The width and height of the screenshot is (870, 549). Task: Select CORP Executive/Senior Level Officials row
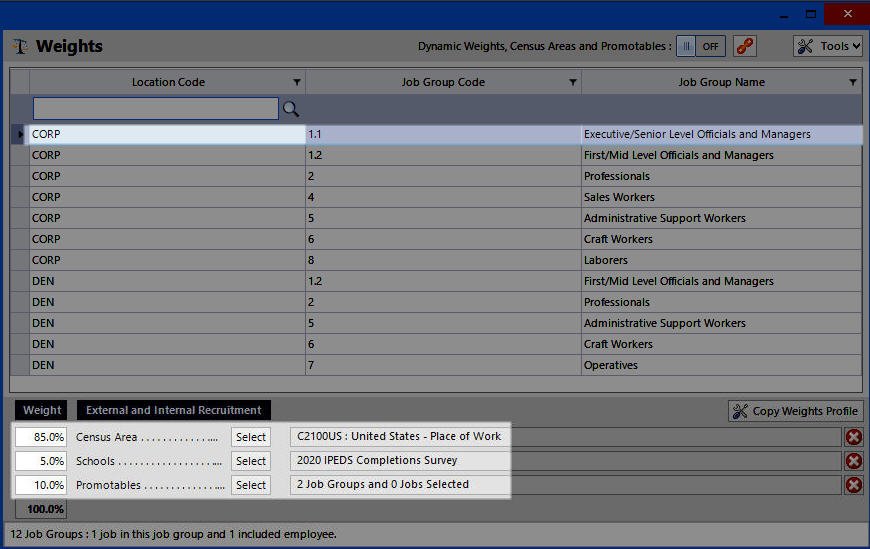pos(436,134)
